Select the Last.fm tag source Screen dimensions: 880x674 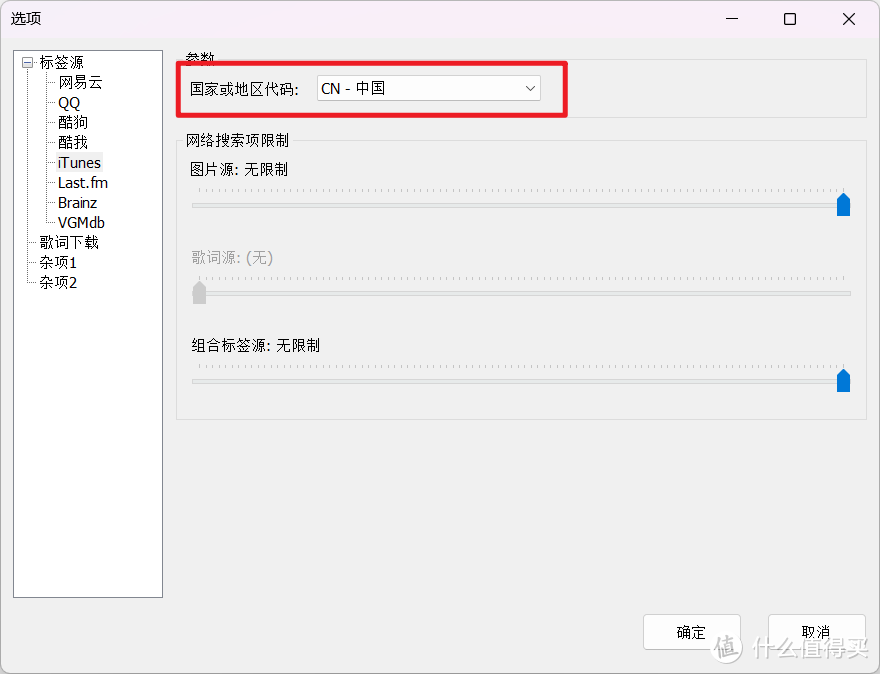[81, 182]
